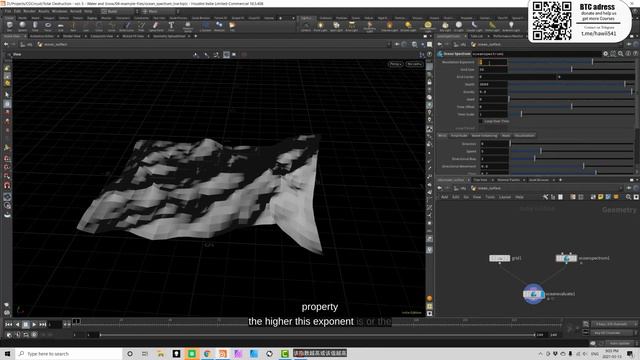The width and height of the screenshot is (640, 360).
Task: Select the Sphere shelf tool
Action: coord(22,26)
